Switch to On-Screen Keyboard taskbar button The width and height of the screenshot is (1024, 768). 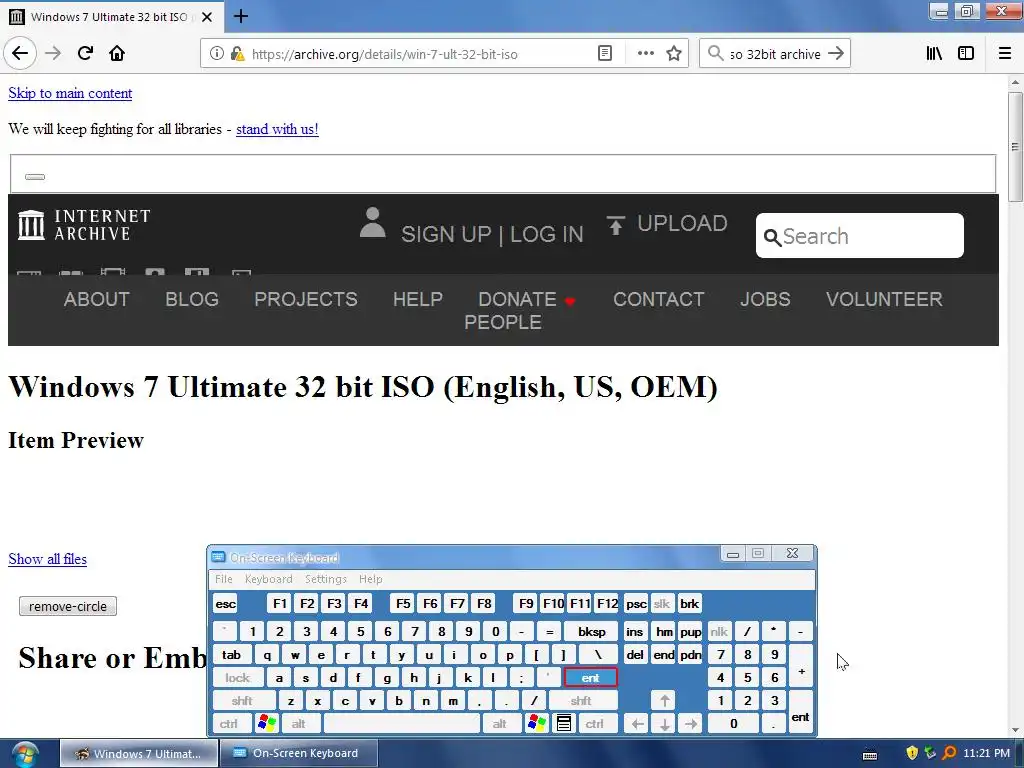coord(298,754)
